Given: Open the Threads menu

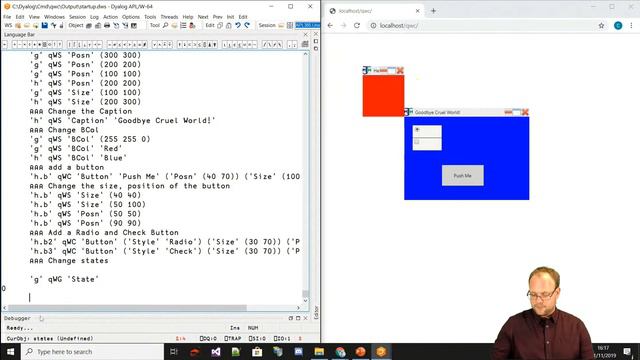Looking at the screenshot, I should point(169,17).
